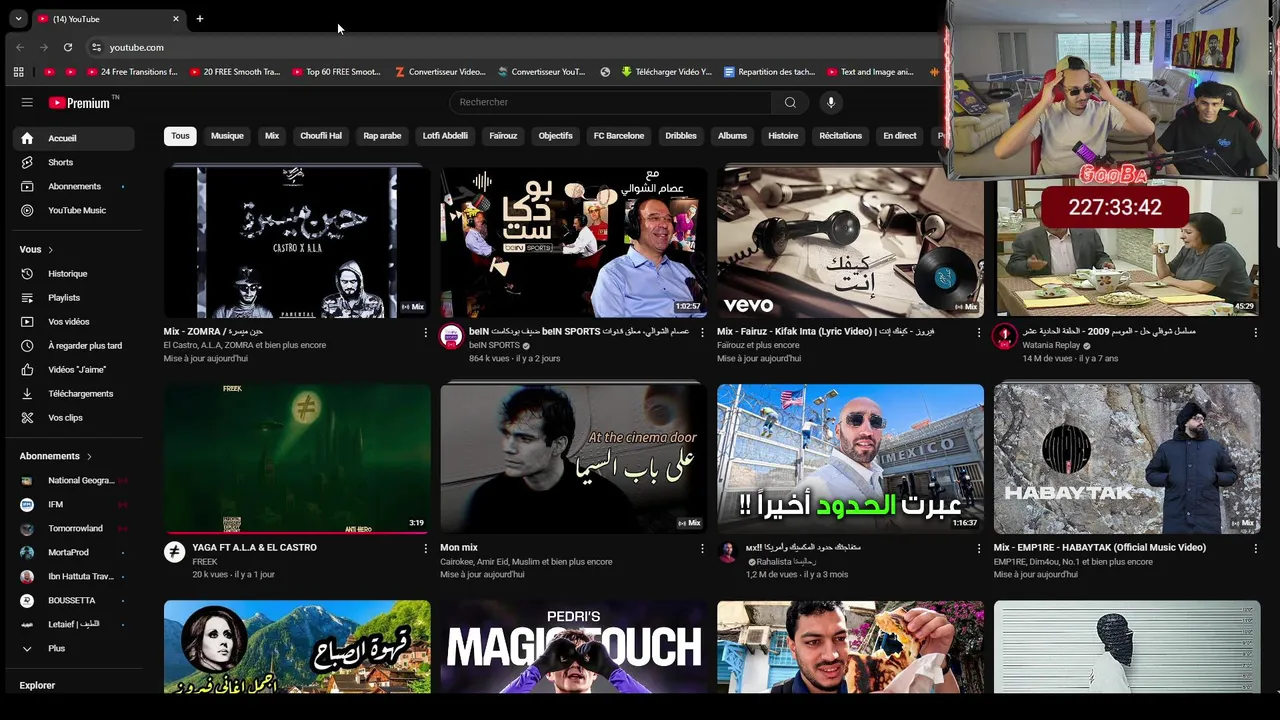Image resolution: width=1280 pixels, height=720 pixels.
Task: Open the hamburger guide menu
Action: click(x=27, y=102)
